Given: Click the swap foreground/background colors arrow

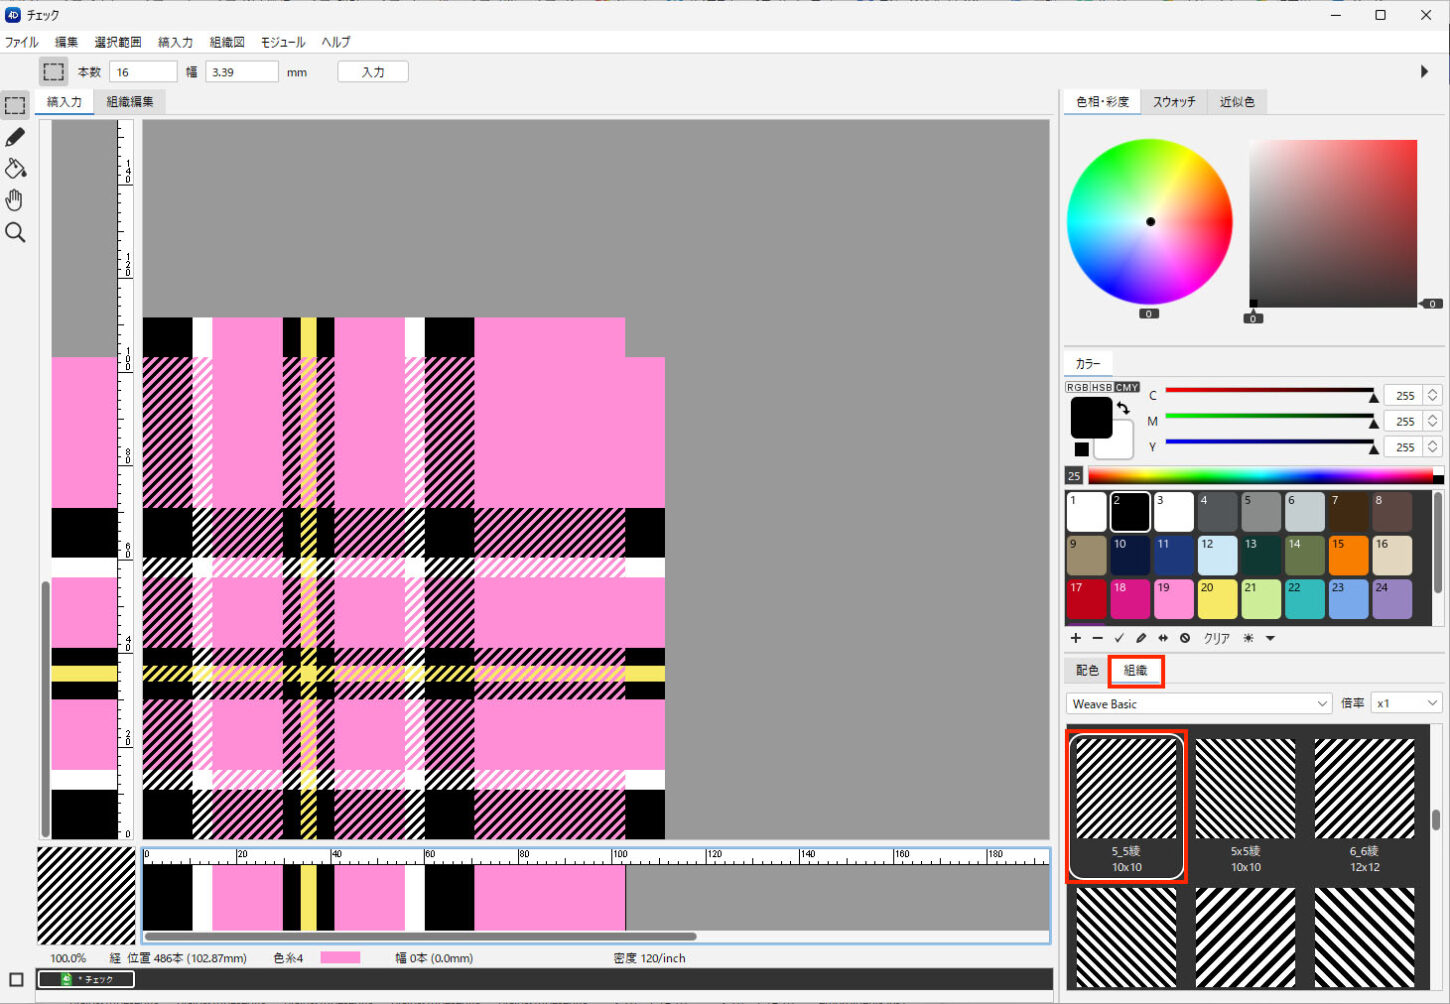Looking at the screenshot, I should (1123, 408).
